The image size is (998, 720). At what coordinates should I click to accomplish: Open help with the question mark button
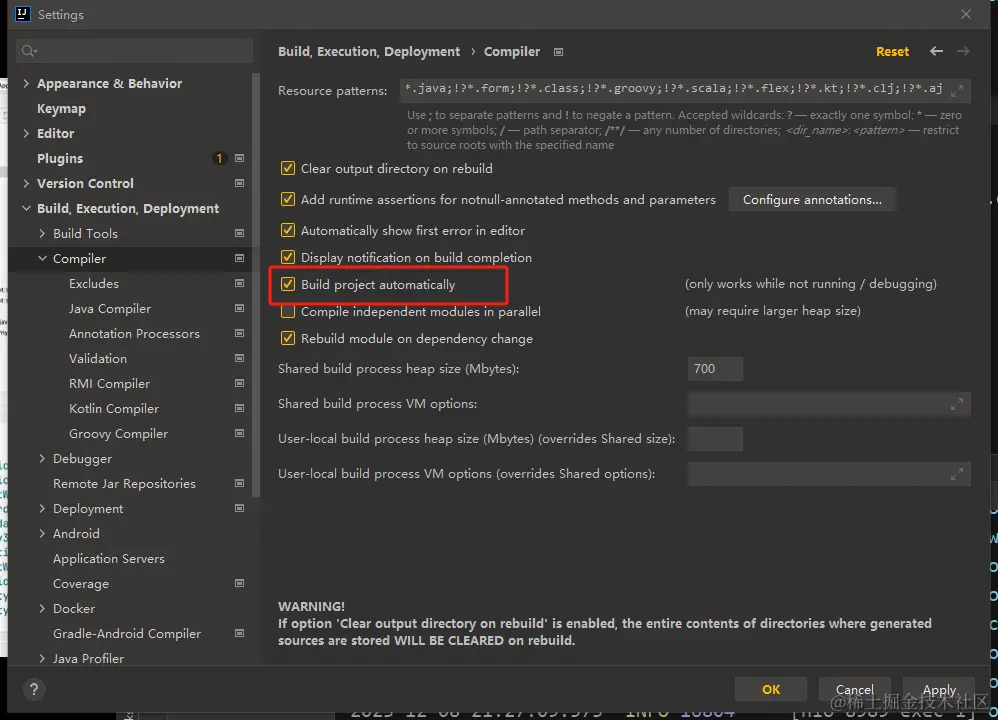pos(34,689)
